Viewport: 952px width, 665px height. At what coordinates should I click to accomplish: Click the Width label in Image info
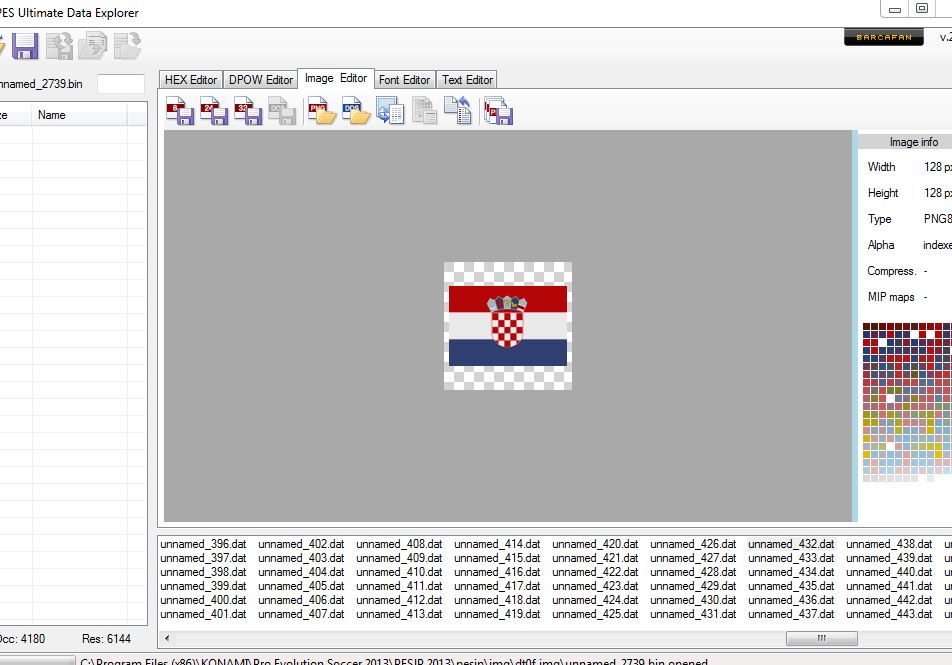882,167
